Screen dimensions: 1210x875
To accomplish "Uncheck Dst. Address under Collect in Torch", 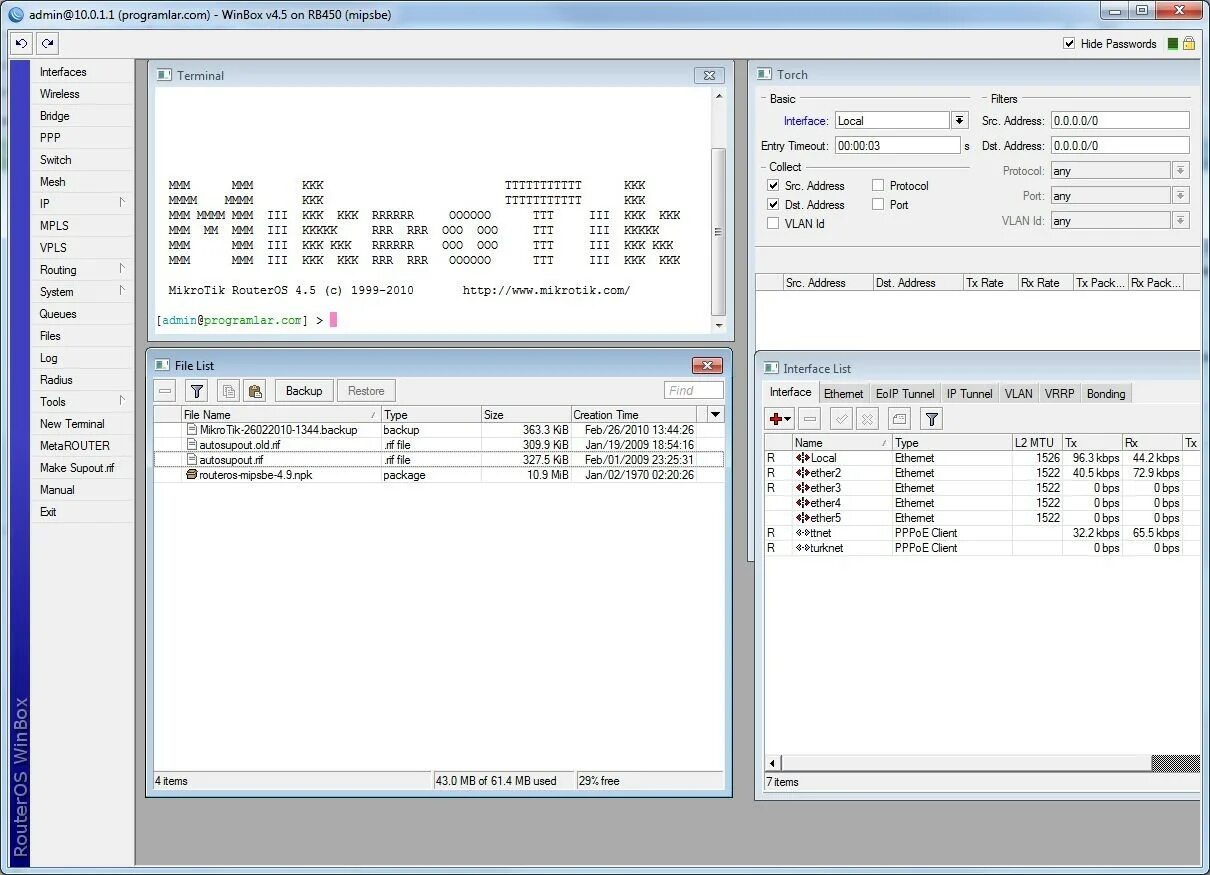I will click(773, 204).
